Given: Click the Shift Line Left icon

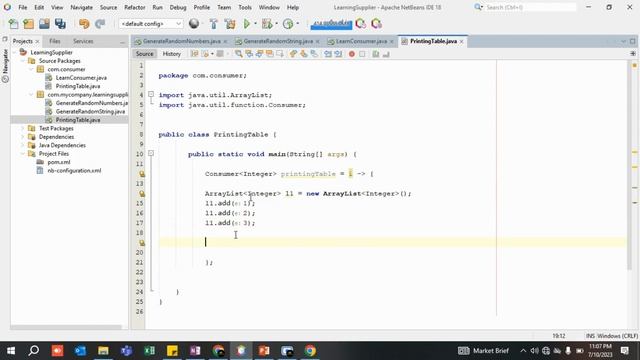Looking at the screenshot, I should tap(328, 54).
